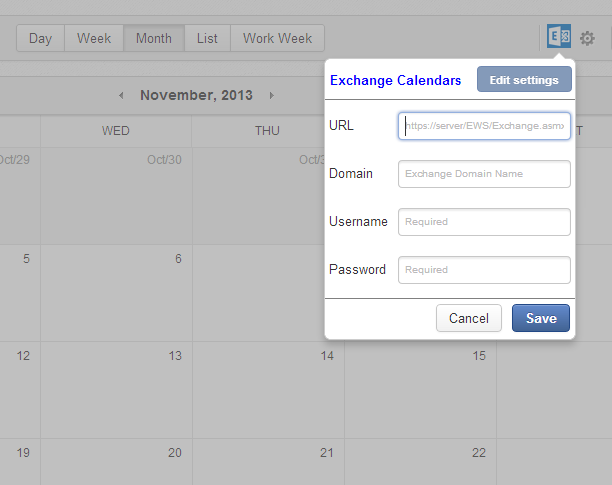Select the Month view tab
Screen dimensions: 612x485
(x=154, y=38)
